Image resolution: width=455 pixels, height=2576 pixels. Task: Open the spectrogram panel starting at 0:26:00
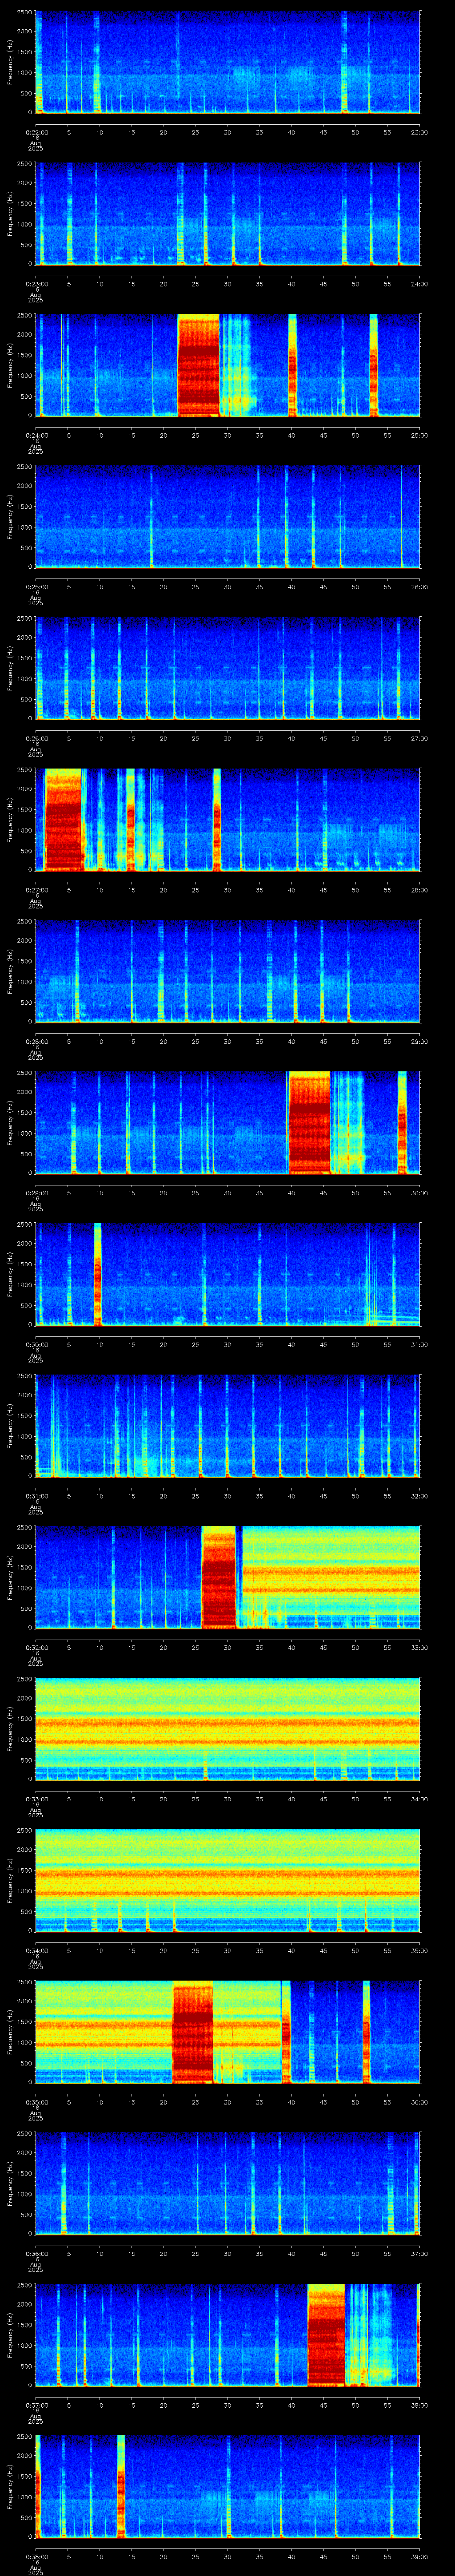(227, 668)
